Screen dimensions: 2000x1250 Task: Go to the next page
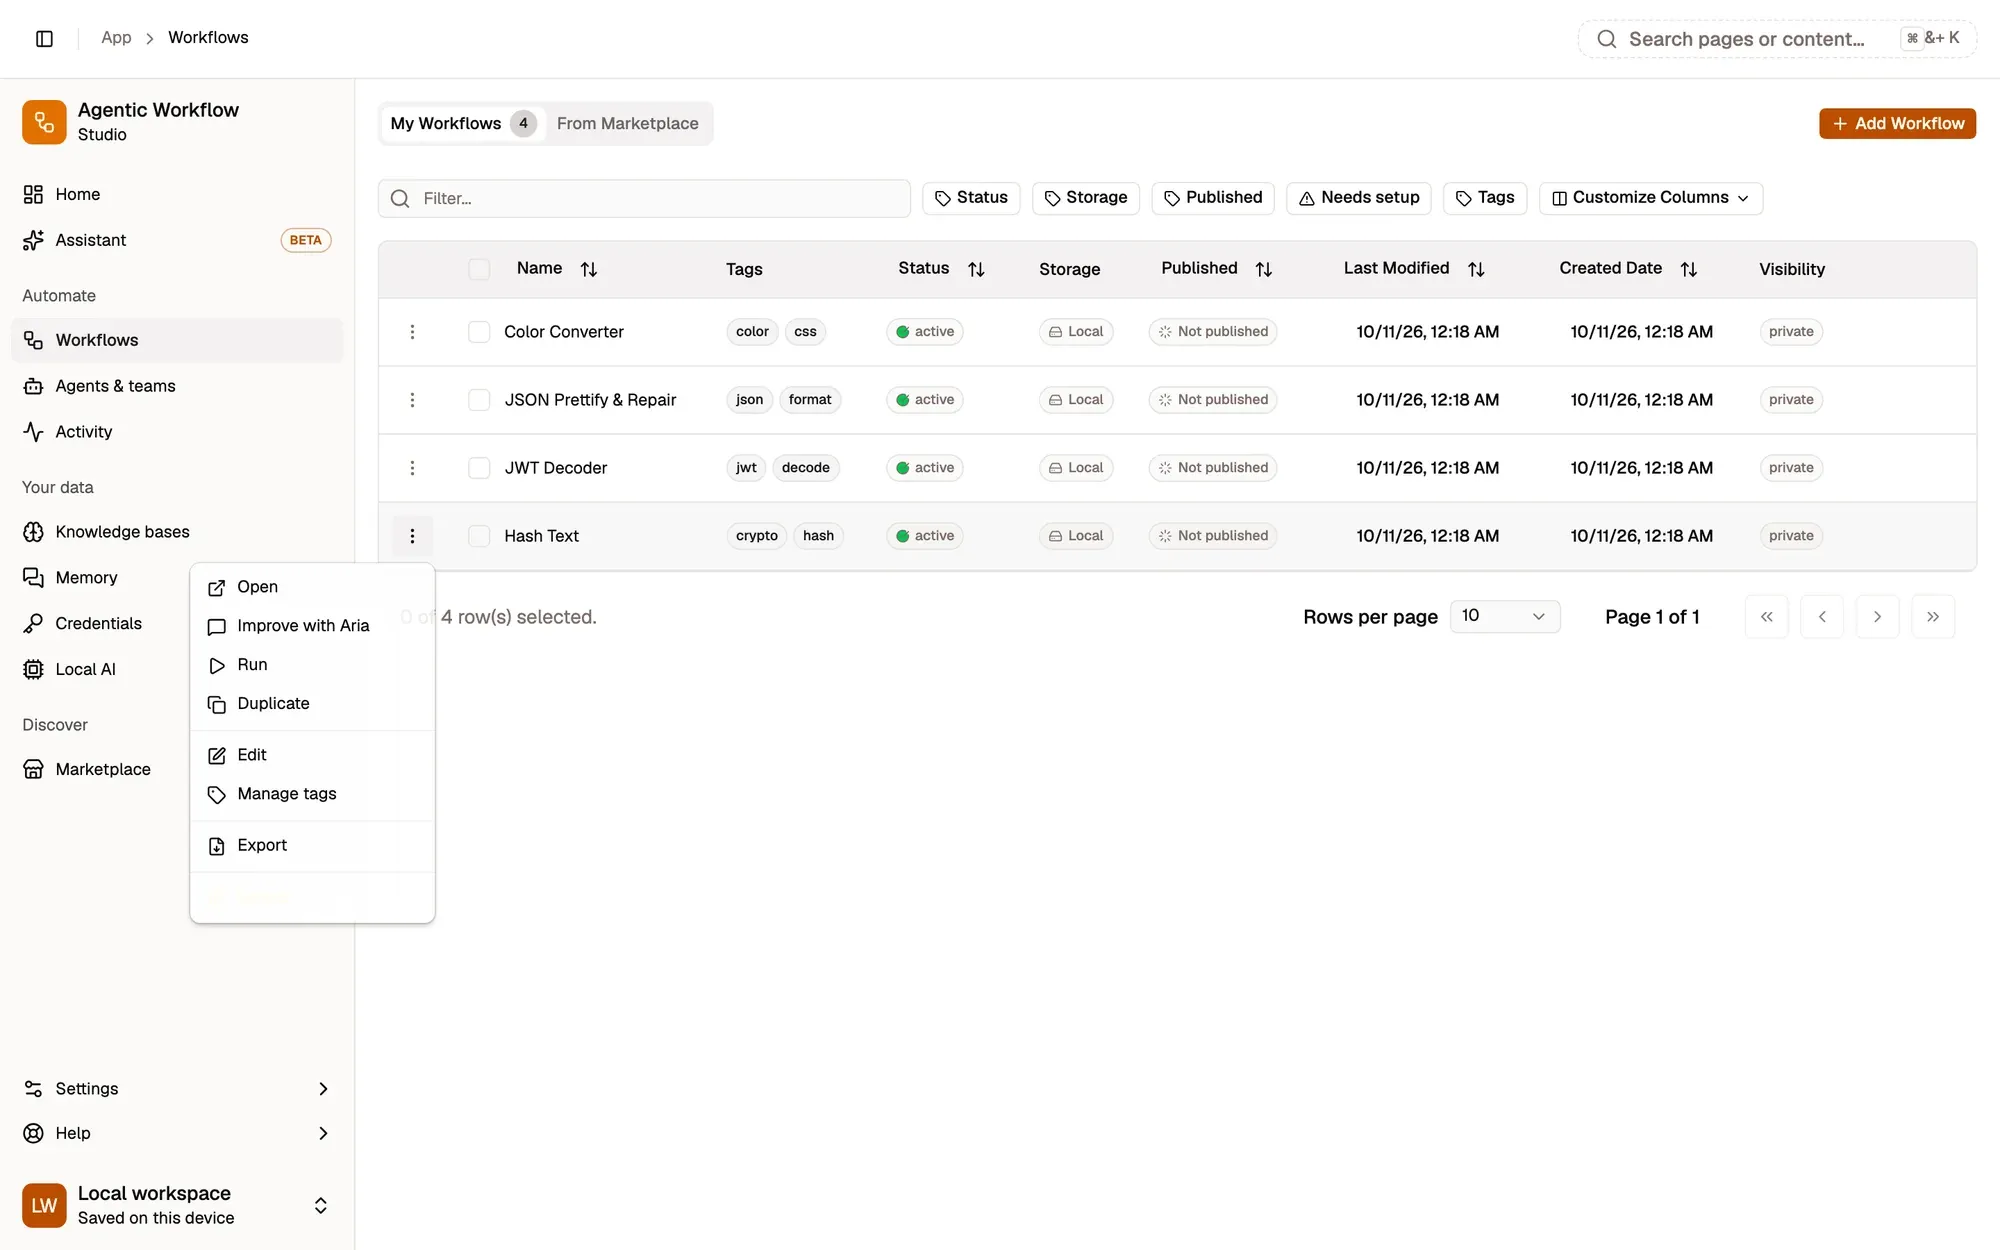pyautogui.click(x=1877, y=617)
